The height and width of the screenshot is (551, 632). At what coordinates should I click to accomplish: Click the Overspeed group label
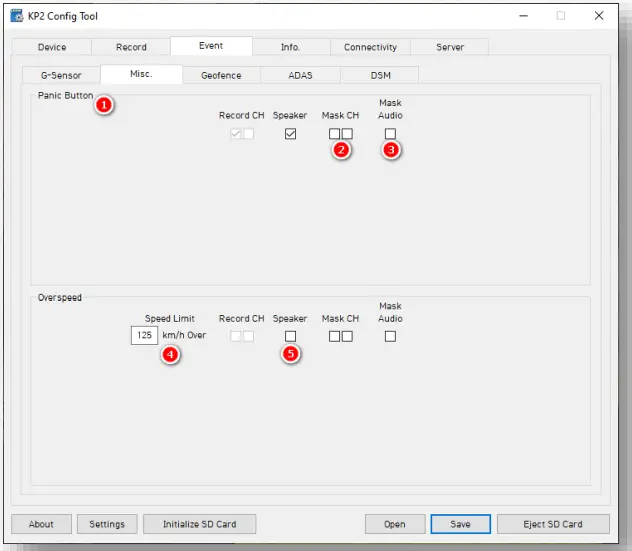60,297
